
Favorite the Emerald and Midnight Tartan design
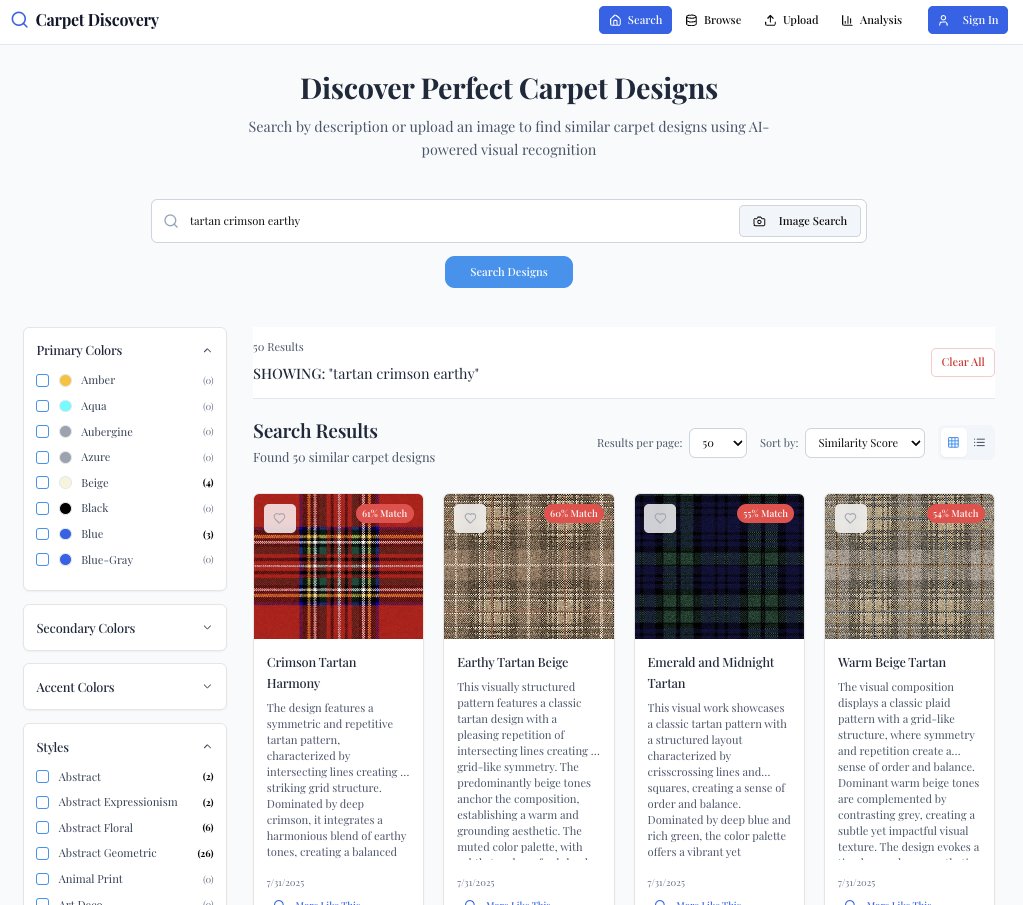coord(660,518)
